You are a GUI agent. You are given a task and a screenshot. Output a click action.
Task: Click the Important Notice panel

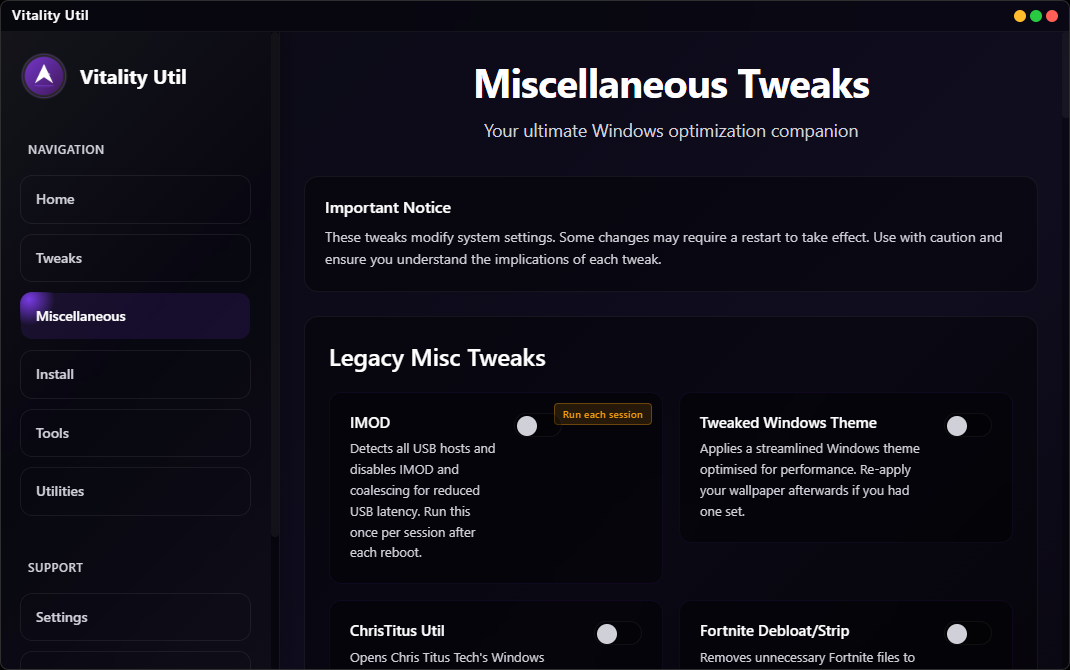click(x=670, y=233)
